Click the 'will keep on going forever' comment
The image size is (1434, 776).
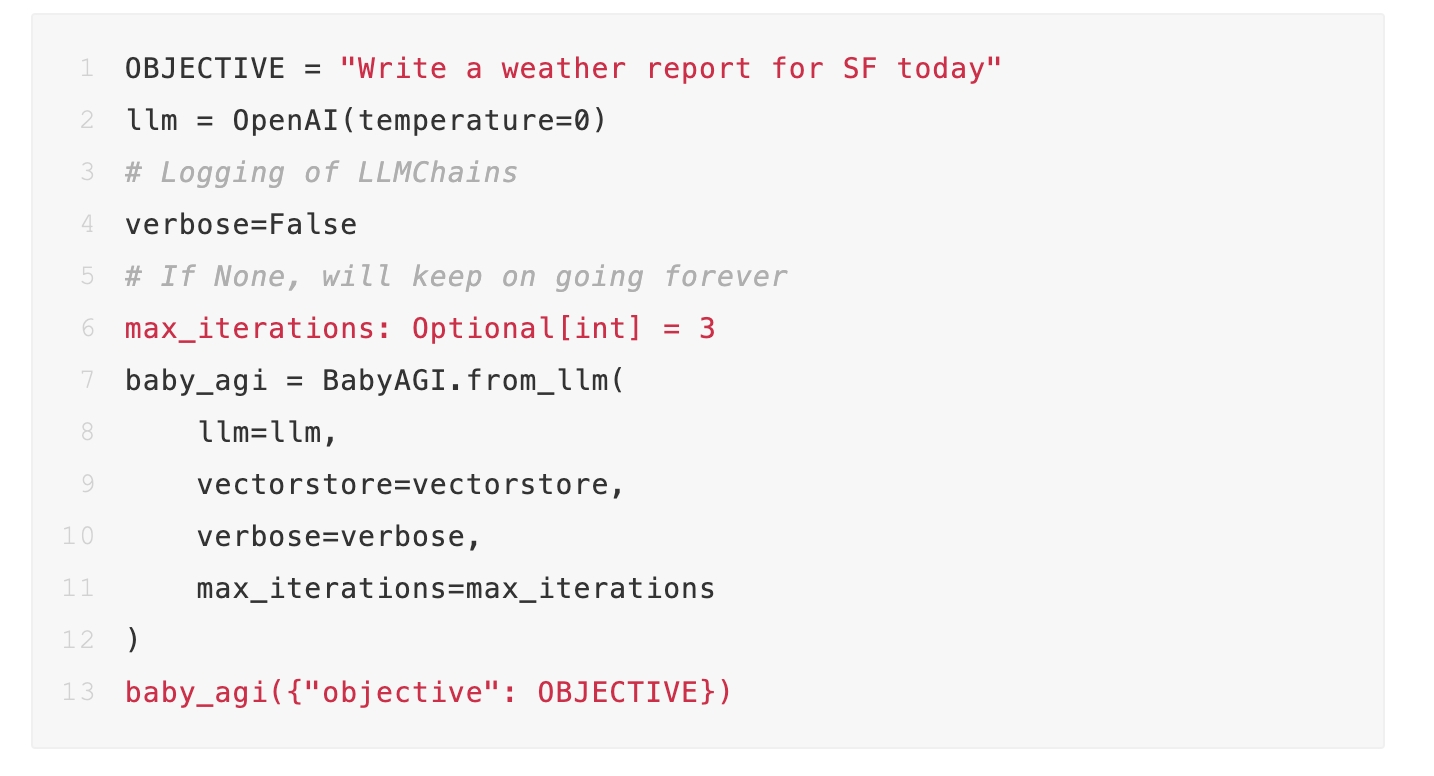tap(554, 277)
